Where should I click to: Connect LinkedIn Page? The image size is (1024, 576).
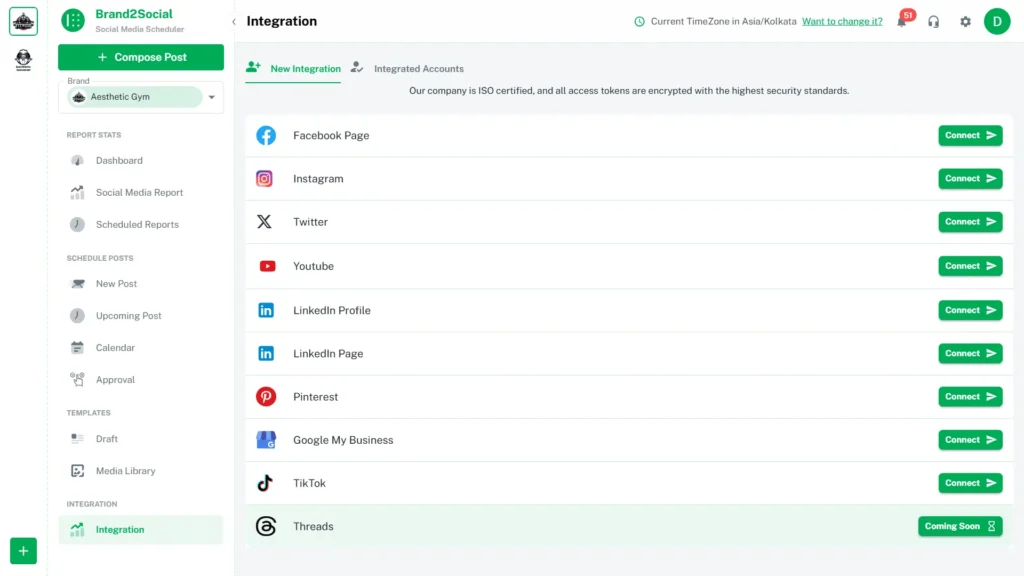(970, 353)
